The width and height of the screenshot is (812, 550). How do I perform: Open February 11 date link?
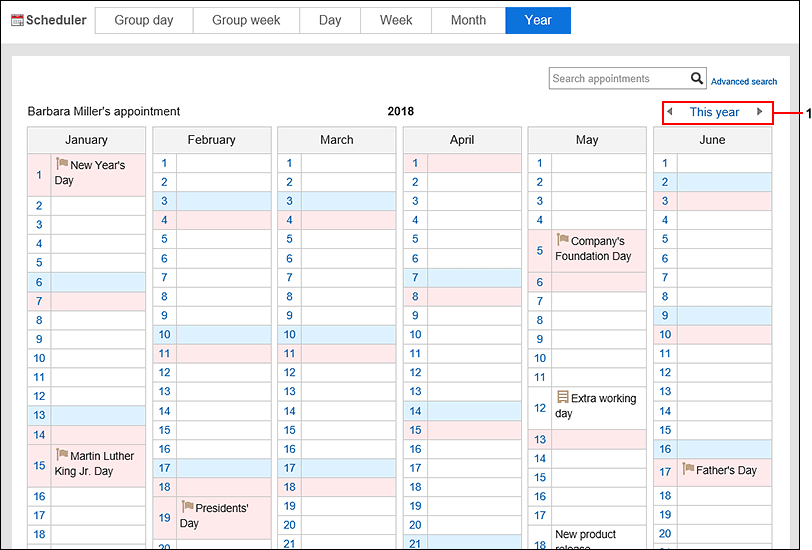[x=164, y=353]
